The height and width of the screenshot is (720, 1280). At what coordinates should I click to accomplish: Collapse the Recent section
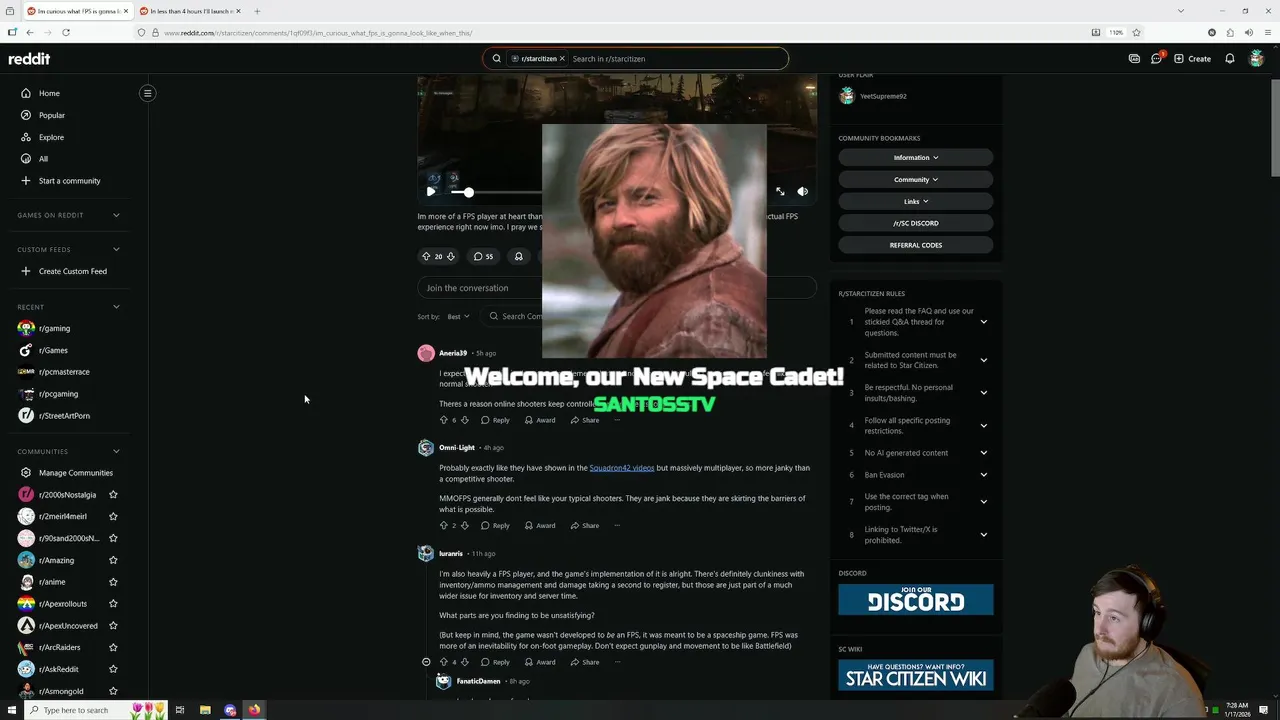point(116,307)
